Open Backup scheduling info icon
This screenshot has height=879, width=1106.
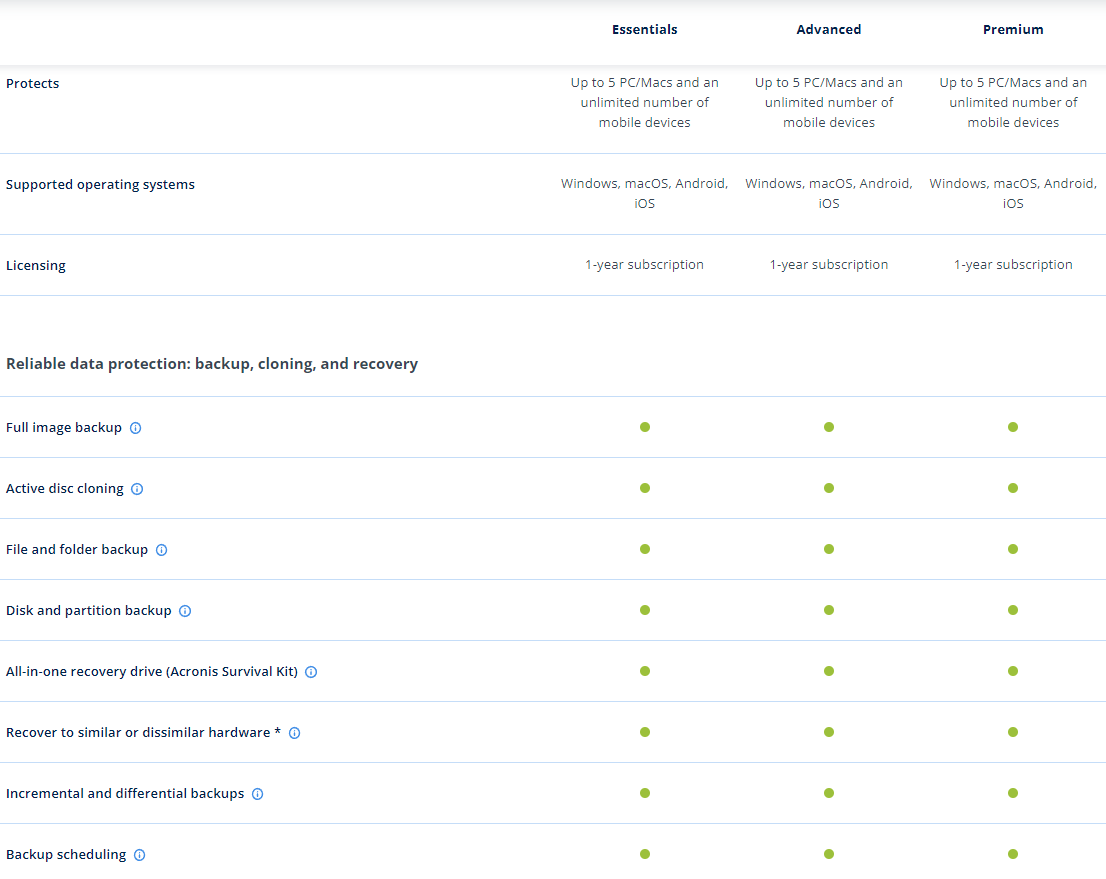point(140,855)
